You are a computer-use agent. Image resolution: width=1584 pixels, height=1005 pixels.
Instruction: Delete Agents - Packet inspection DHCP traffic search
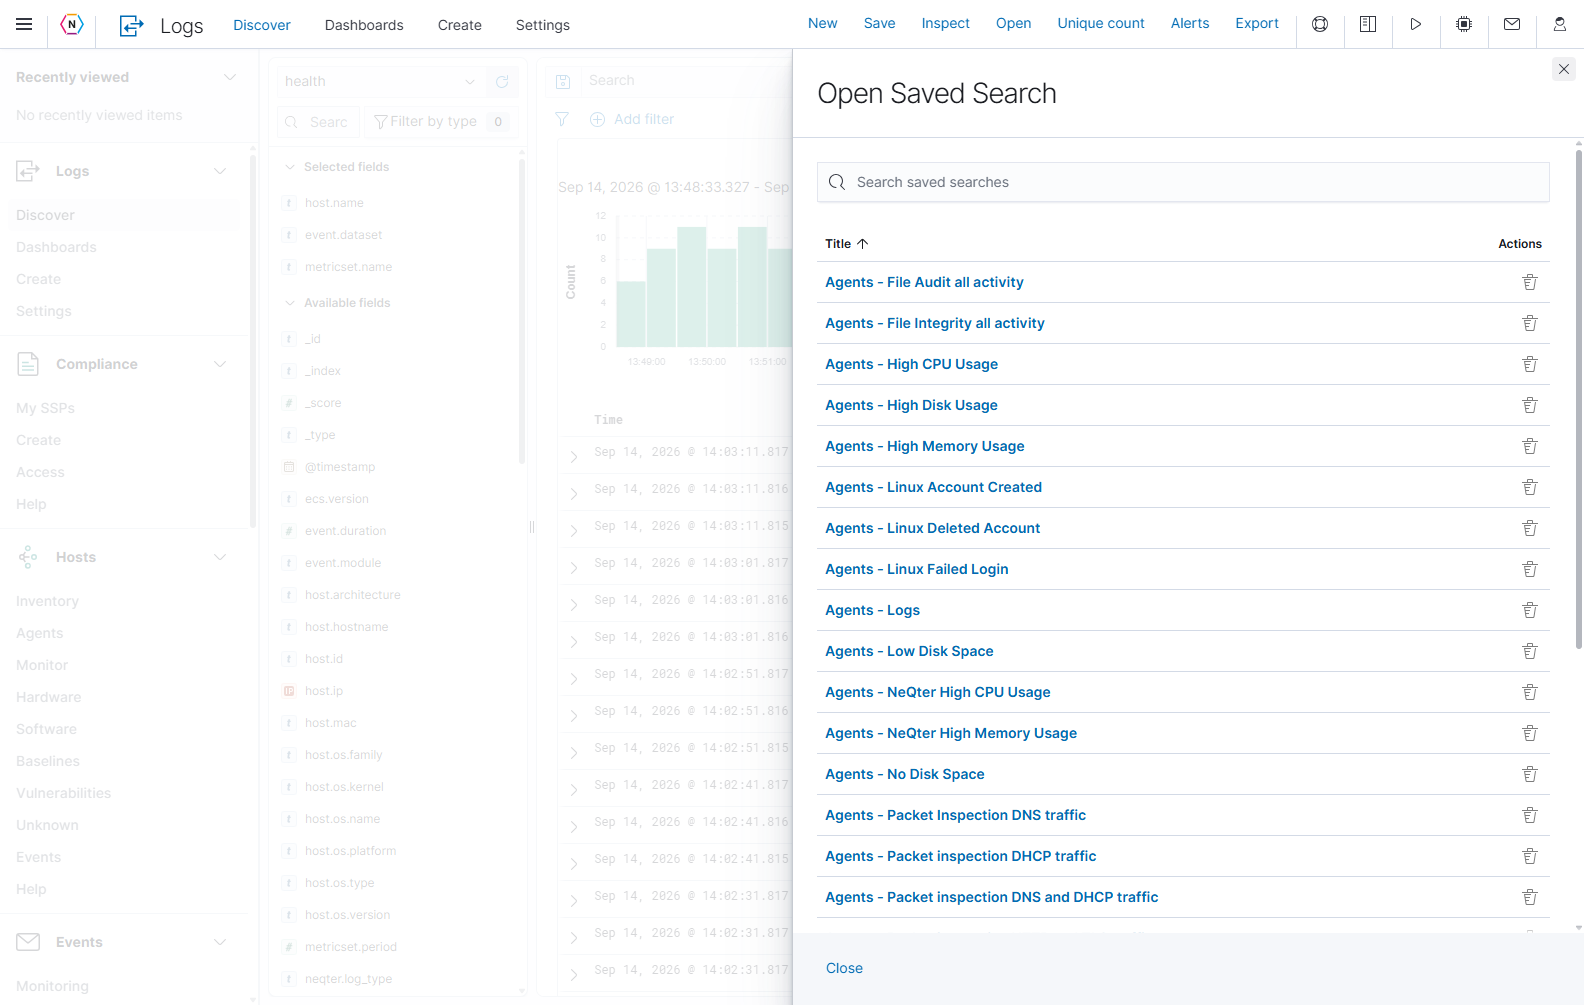coord(1530,856)
